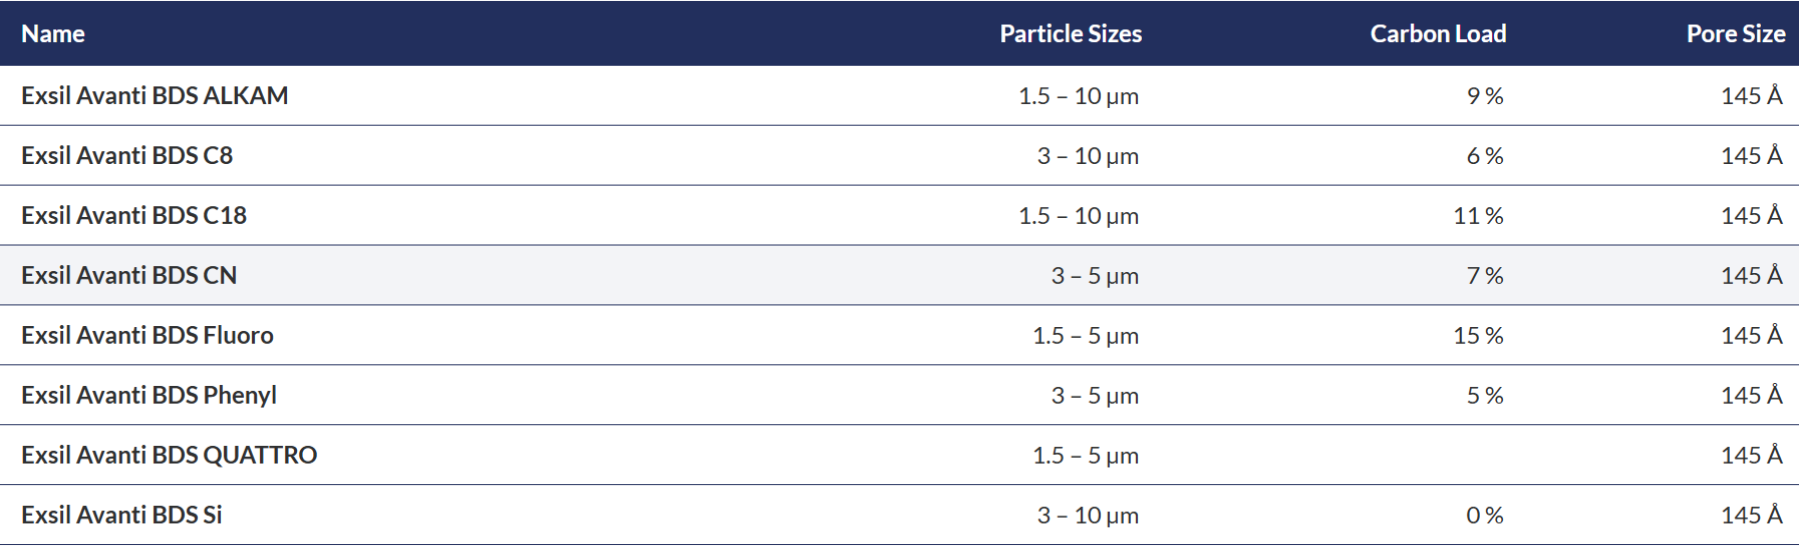Click the 9 % carbon load value

tap(1486, 96)
